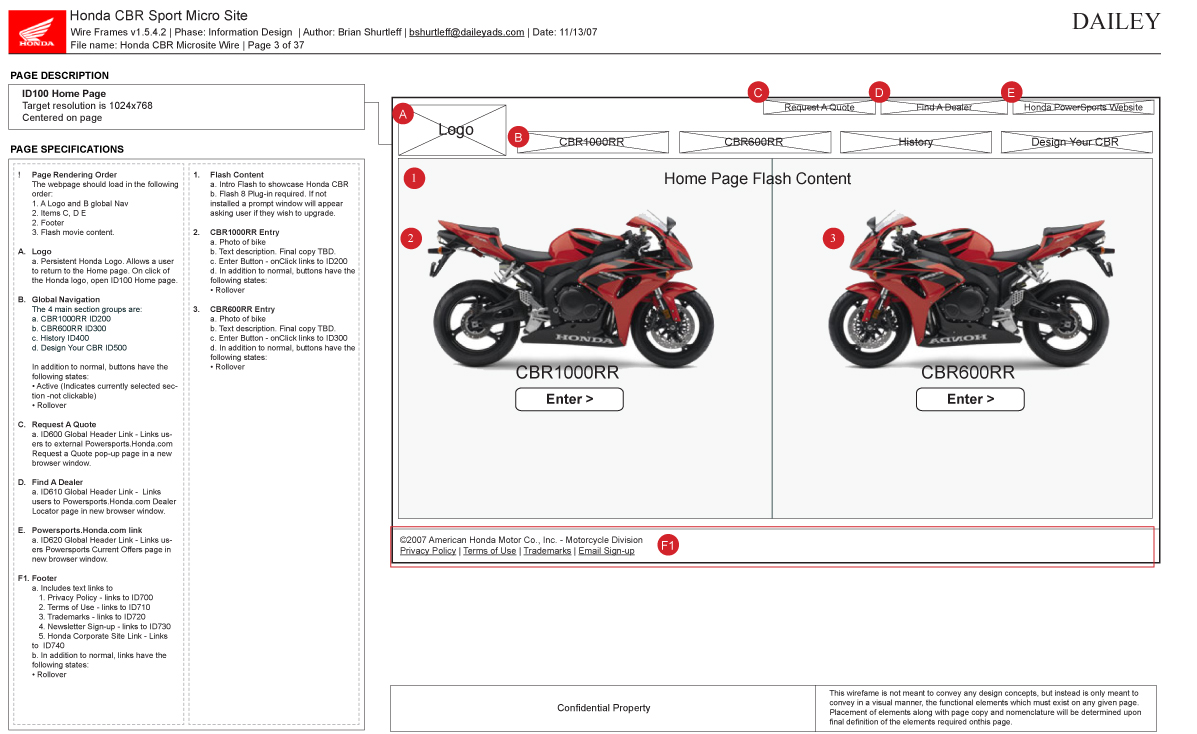This screenshot has width=1197, height=734.
Task: Open the Design Your CBR tab
Action: 1076,142
